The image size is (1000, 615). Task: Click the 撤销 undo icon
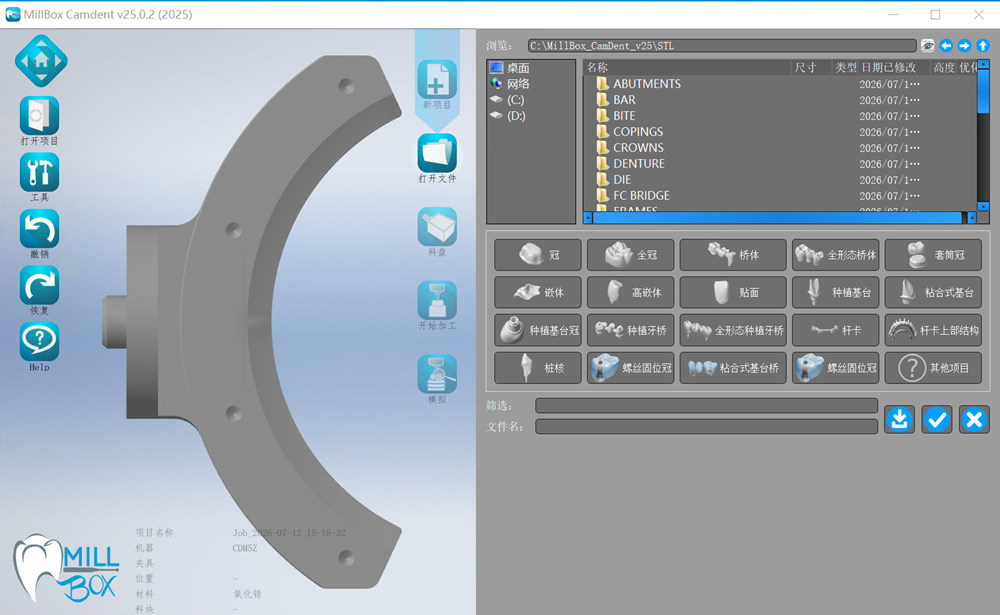point(40,228)
